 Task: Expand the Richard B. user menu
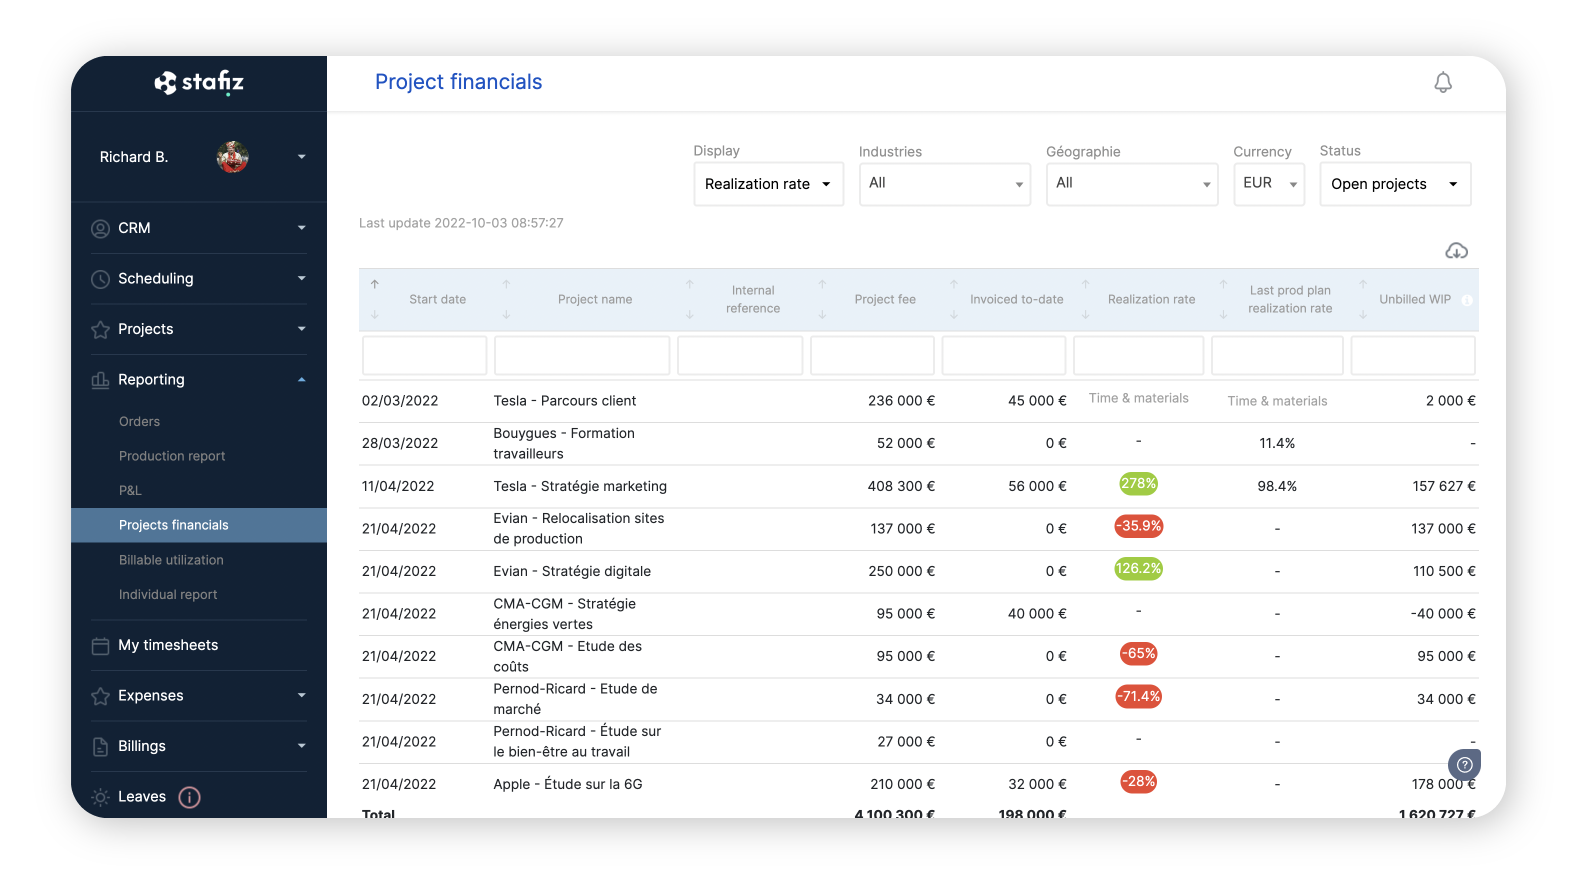(x=301, y=157)
